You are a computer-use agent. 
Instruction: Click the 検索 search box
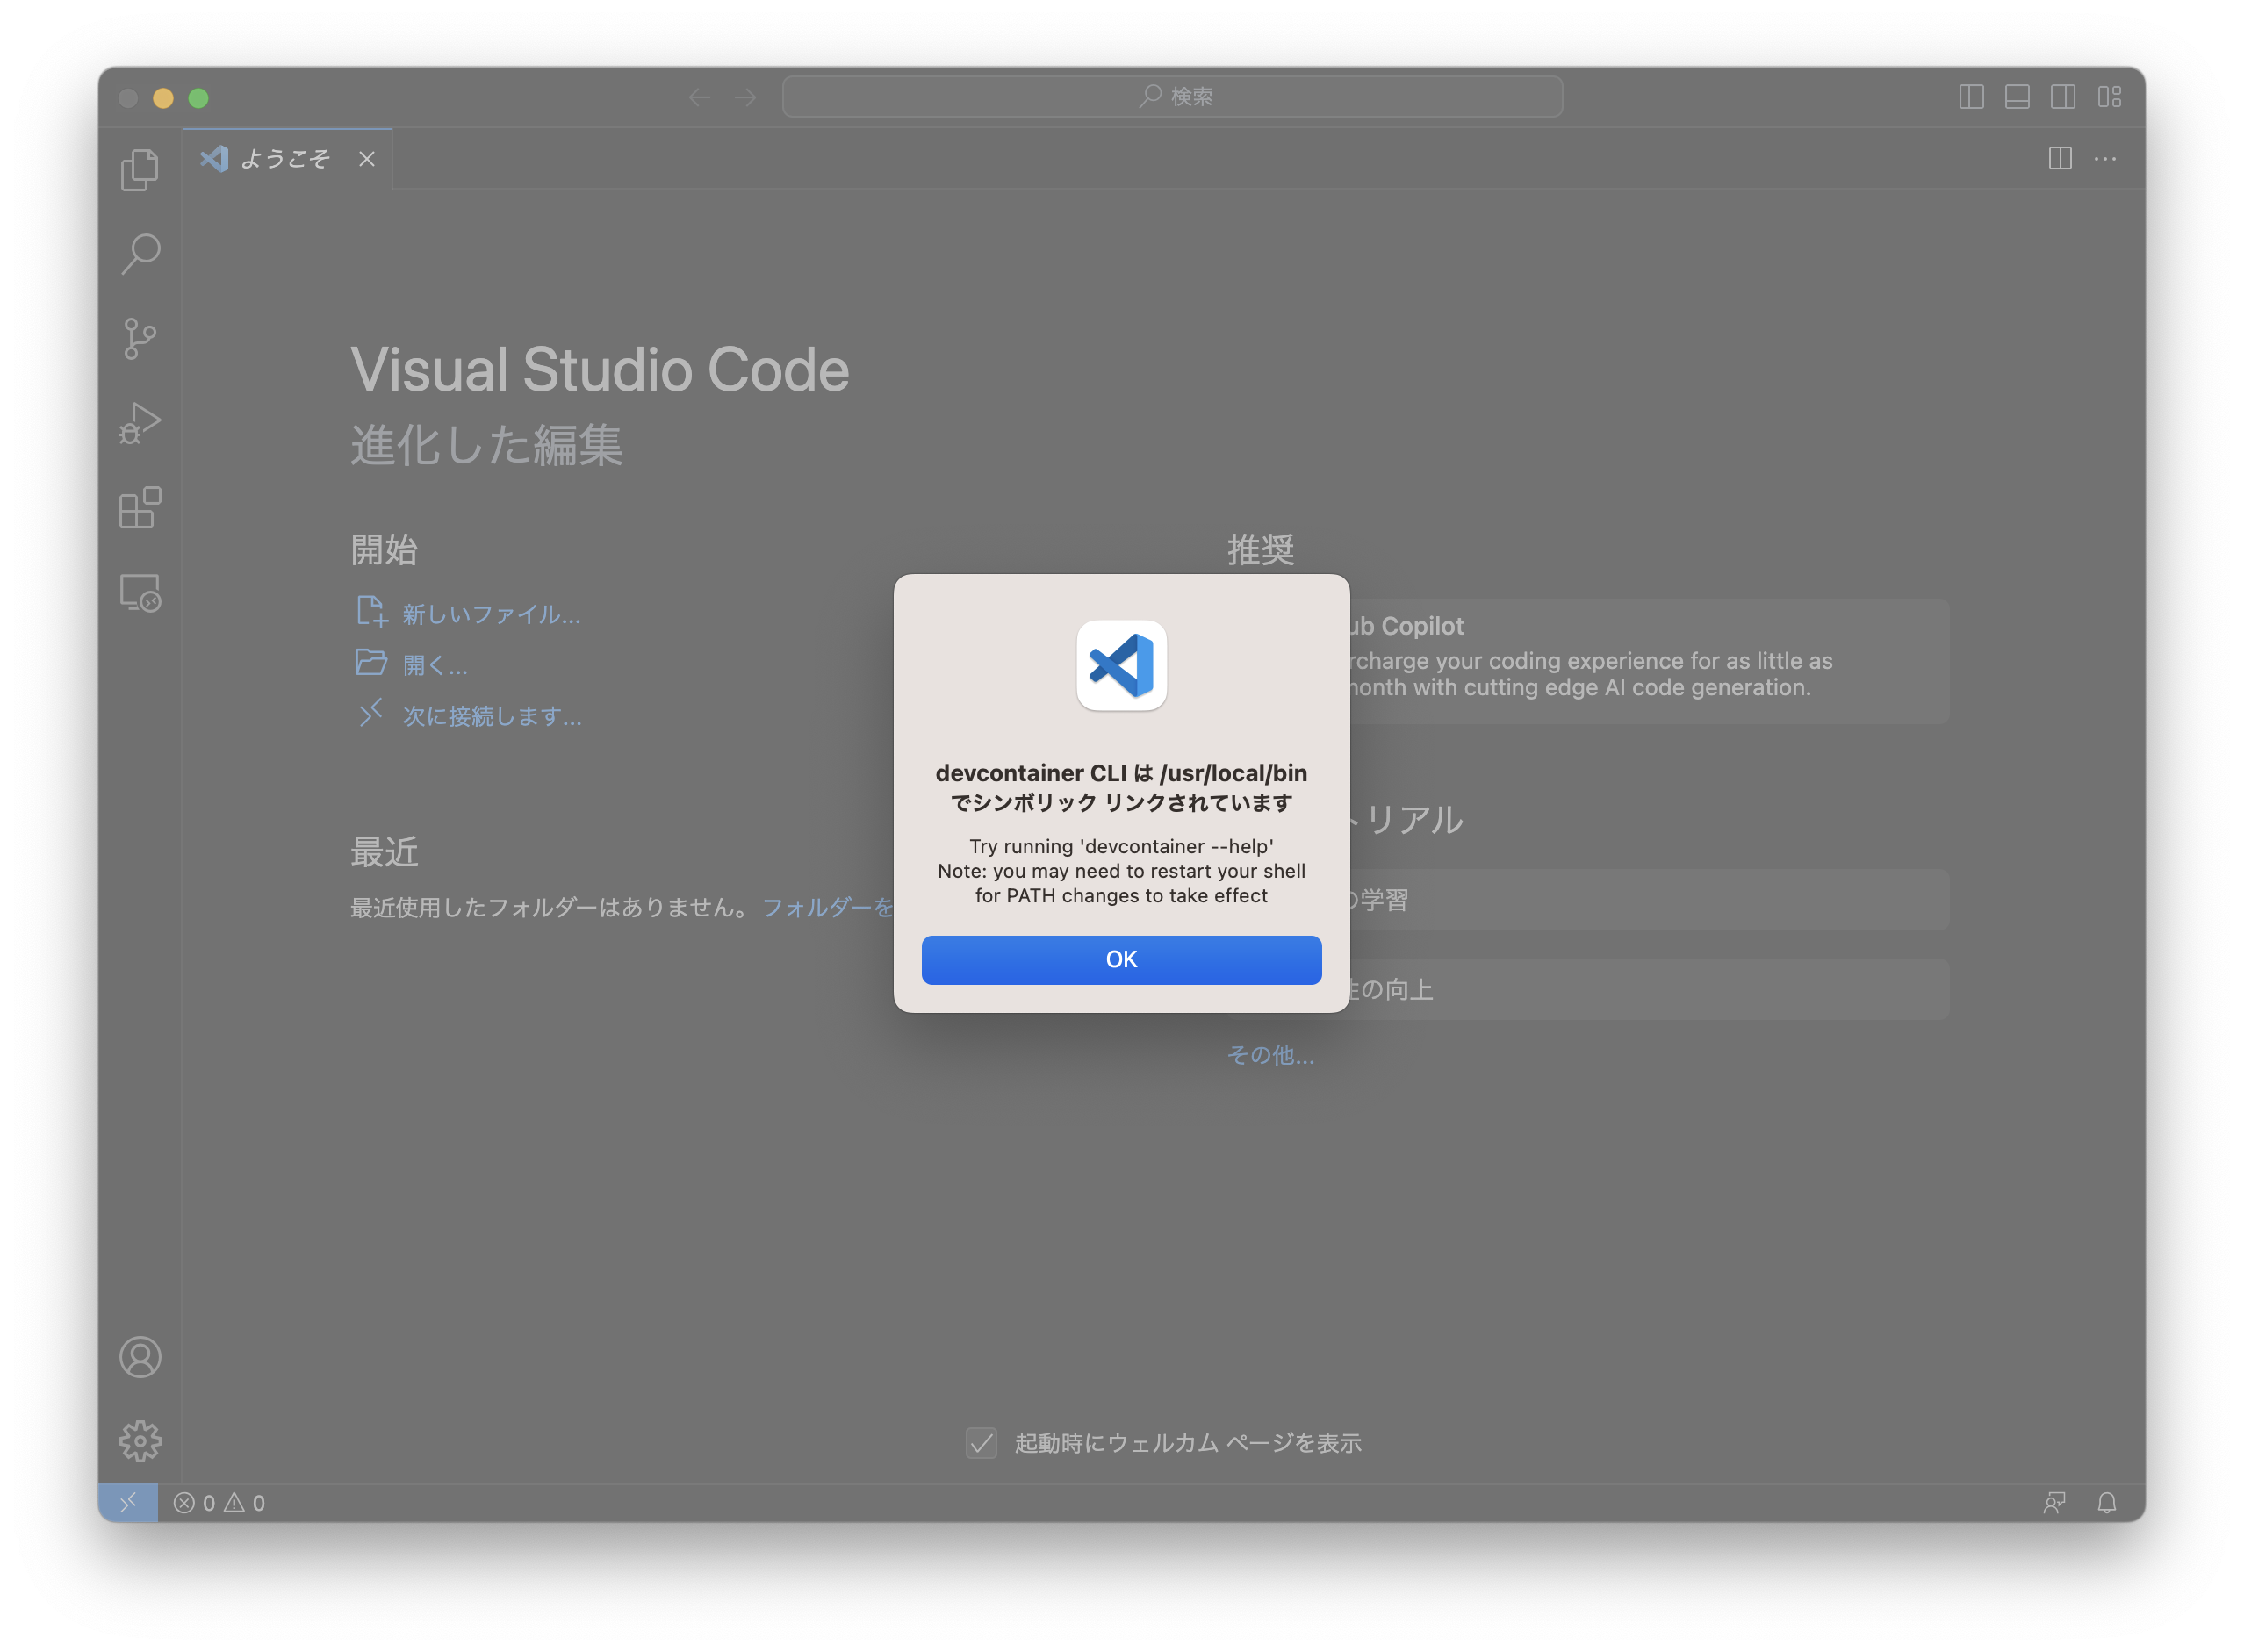point(1172,96)
